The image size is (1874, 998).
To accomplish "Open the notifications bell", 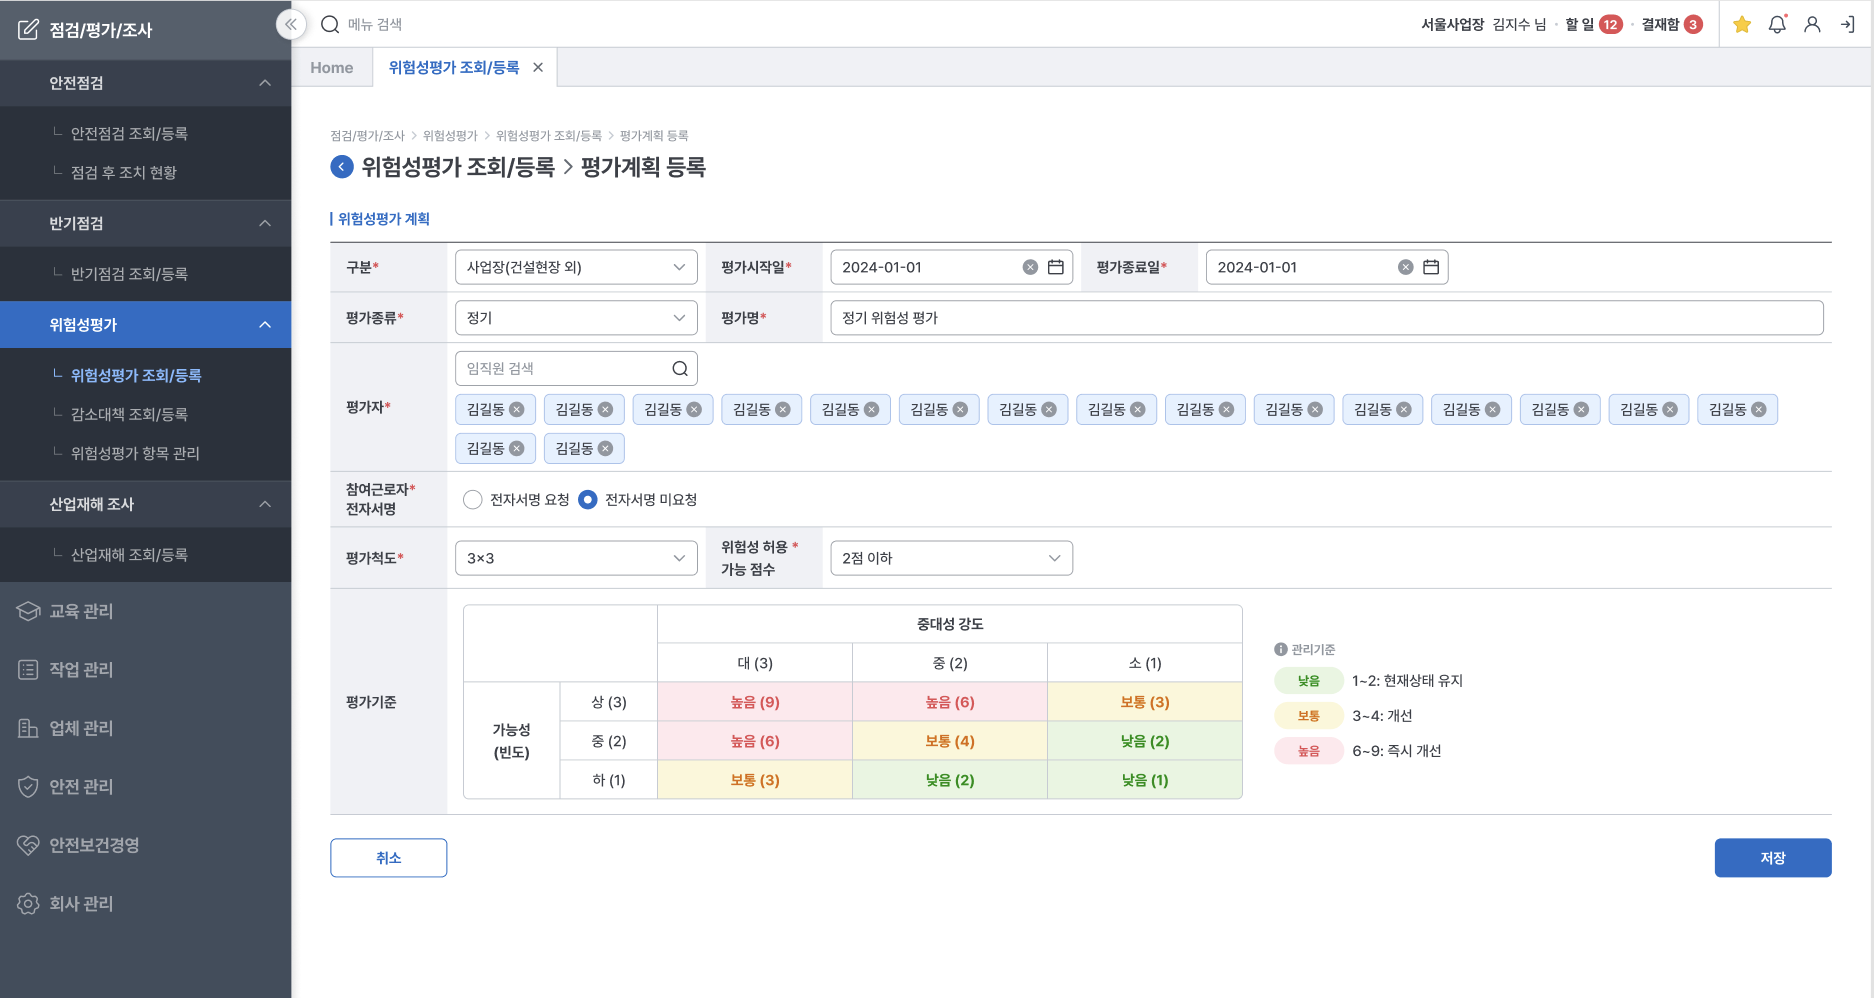I will pos(1777,25).
